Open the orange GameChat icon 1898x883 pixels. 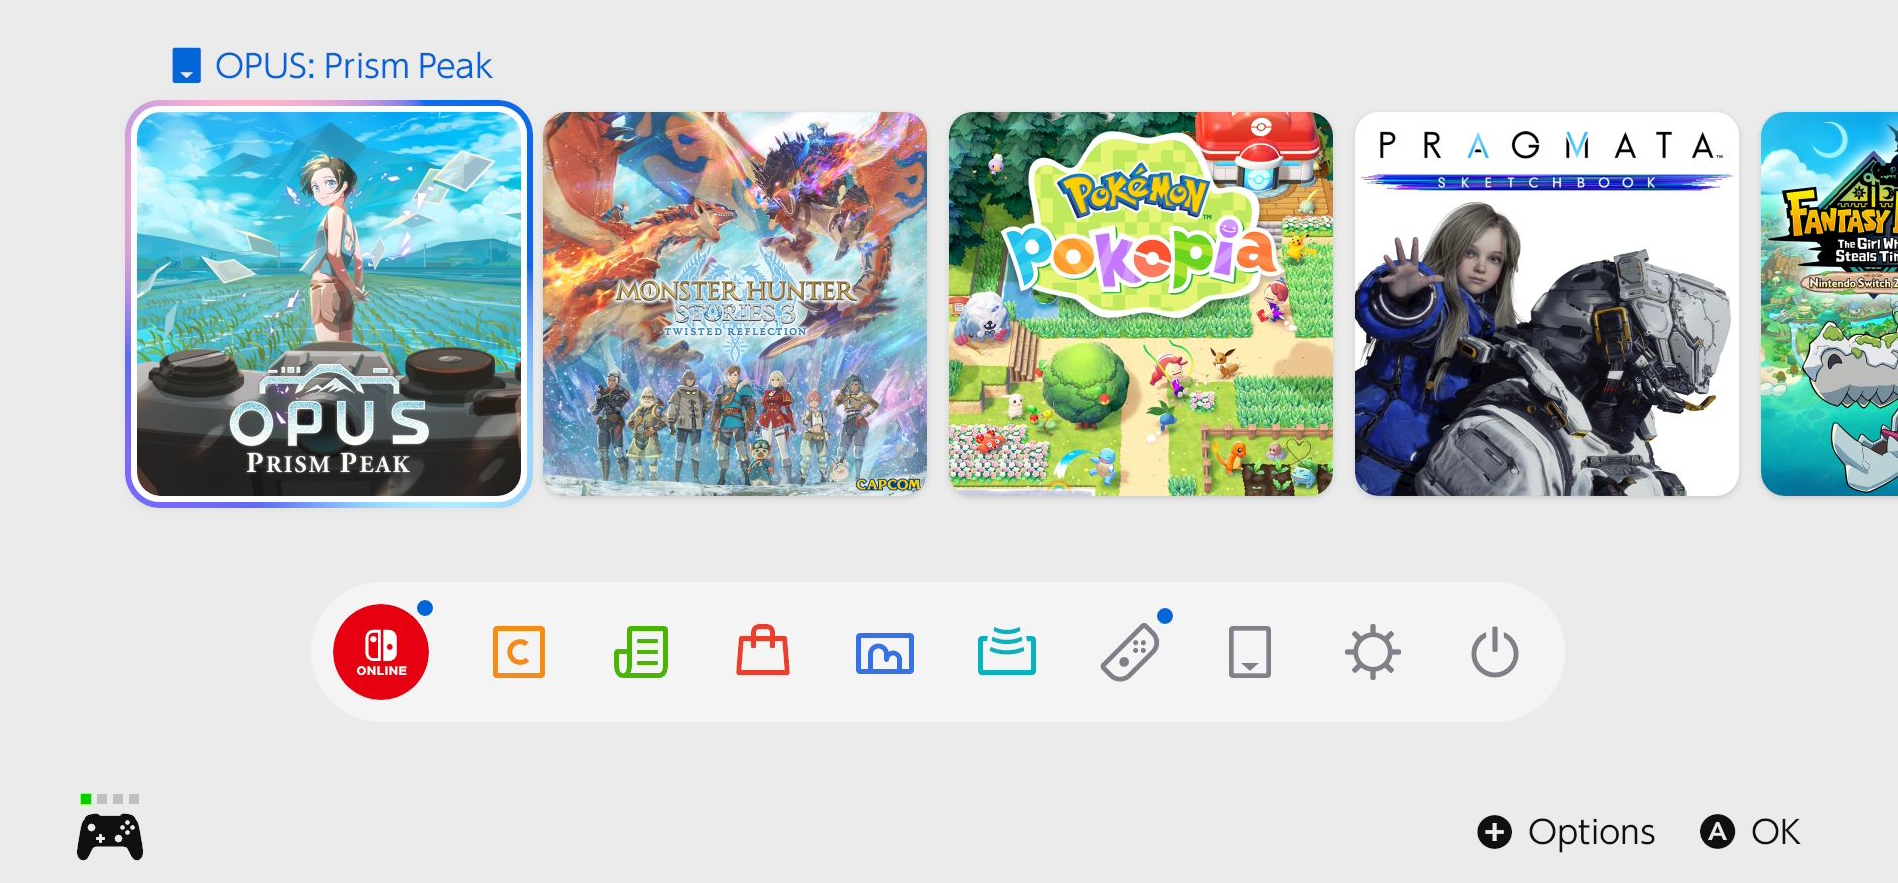(518, 652)
